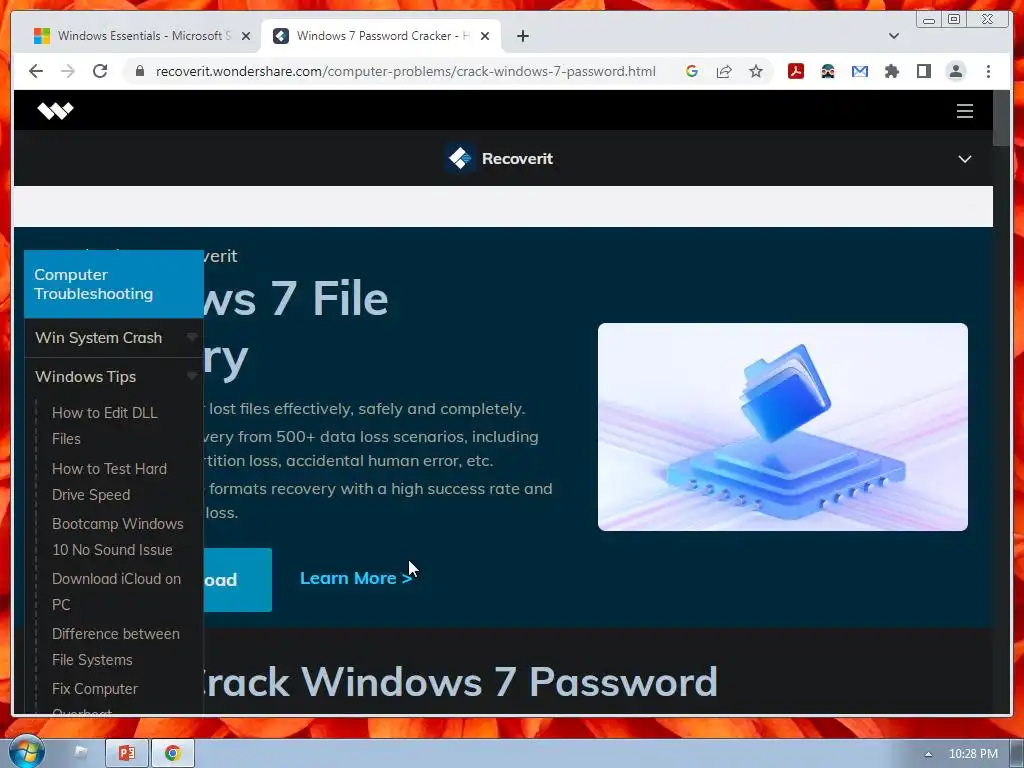Open Download iCloud on PC link
Image resolution: width=1024 pixels, height=768 pixels.
116,592
